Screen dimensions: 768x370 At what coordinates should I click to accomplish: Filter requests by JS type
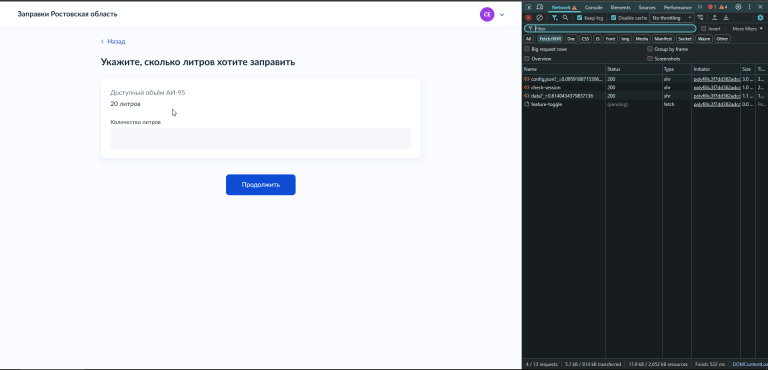click(598, 39)
